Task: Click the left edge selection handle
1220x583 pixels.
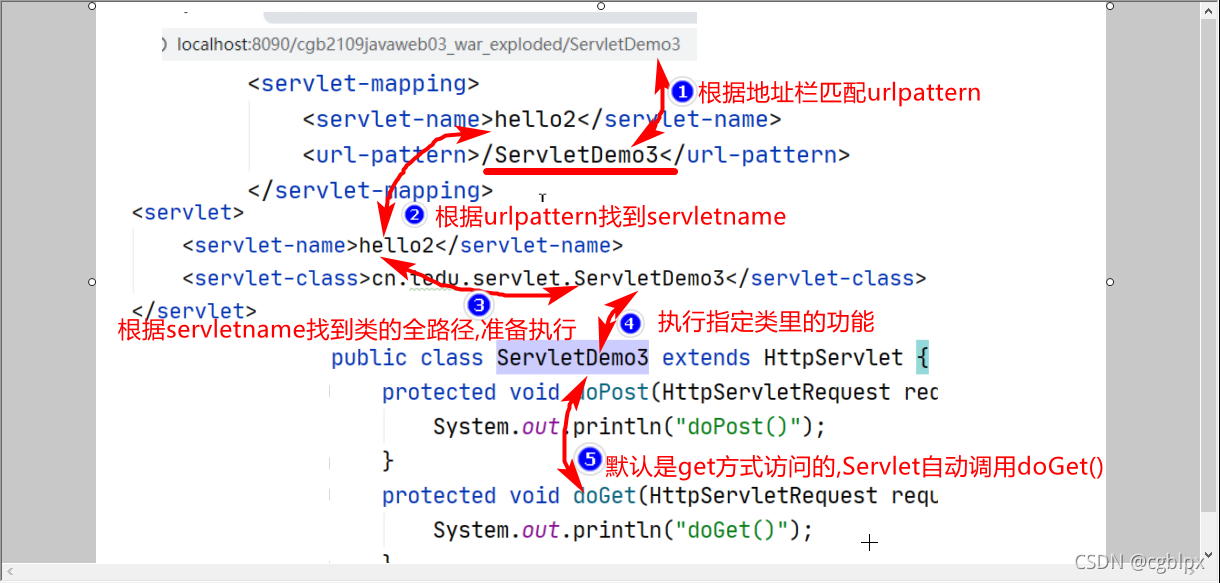Action: 91,281
